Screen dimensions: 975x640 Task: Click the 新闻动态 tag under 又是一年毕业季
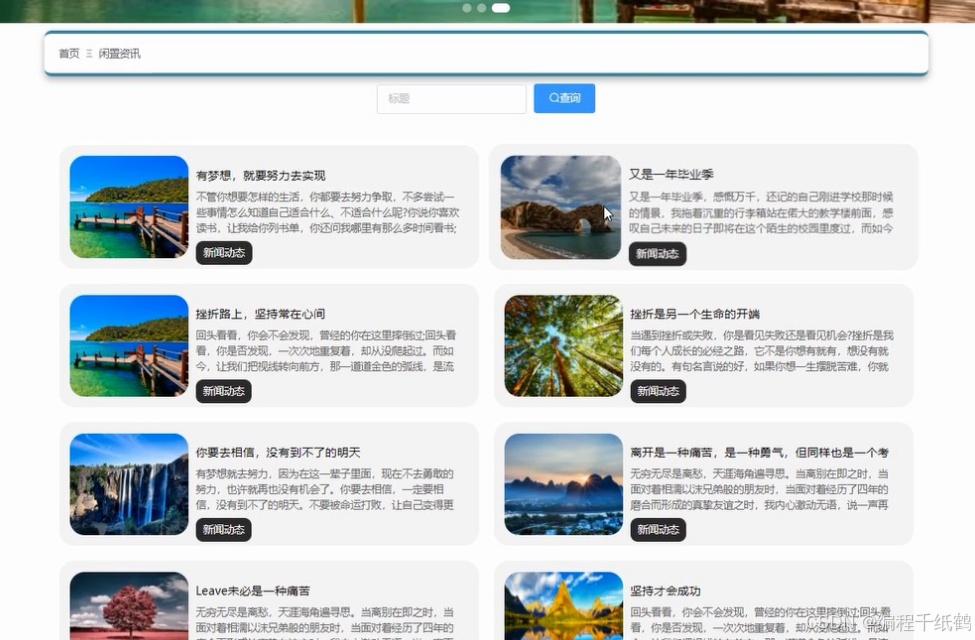click(657, 254)
